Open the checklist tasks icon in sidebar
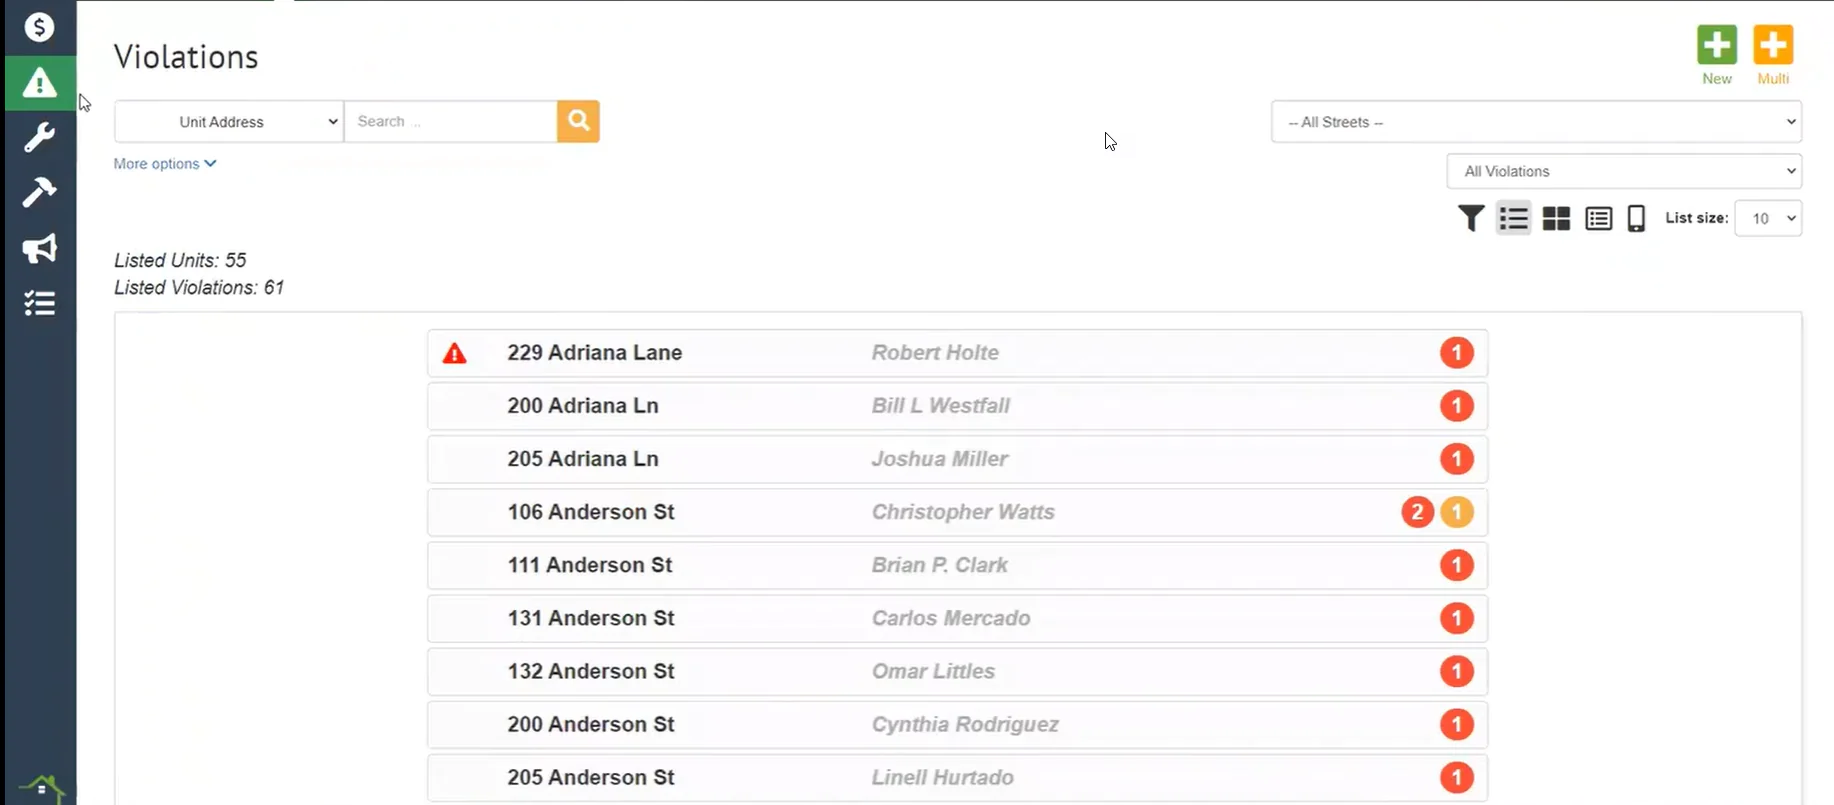This screenshot has width=1834, height=805. click(x=39, y=303)
